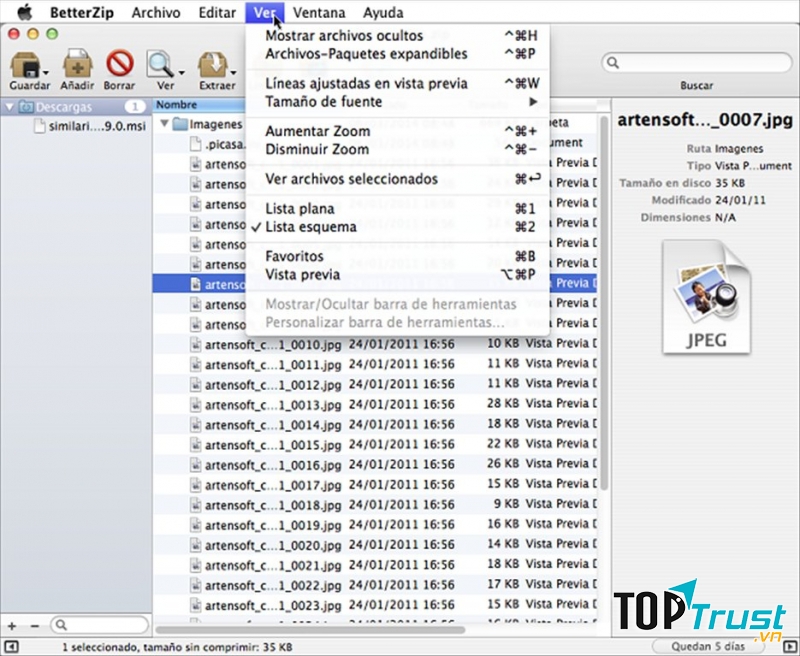The image size is (800, 656).
Task: Click the icon of artensoft_c...1_0022.jpg
Action: point(195,585)
